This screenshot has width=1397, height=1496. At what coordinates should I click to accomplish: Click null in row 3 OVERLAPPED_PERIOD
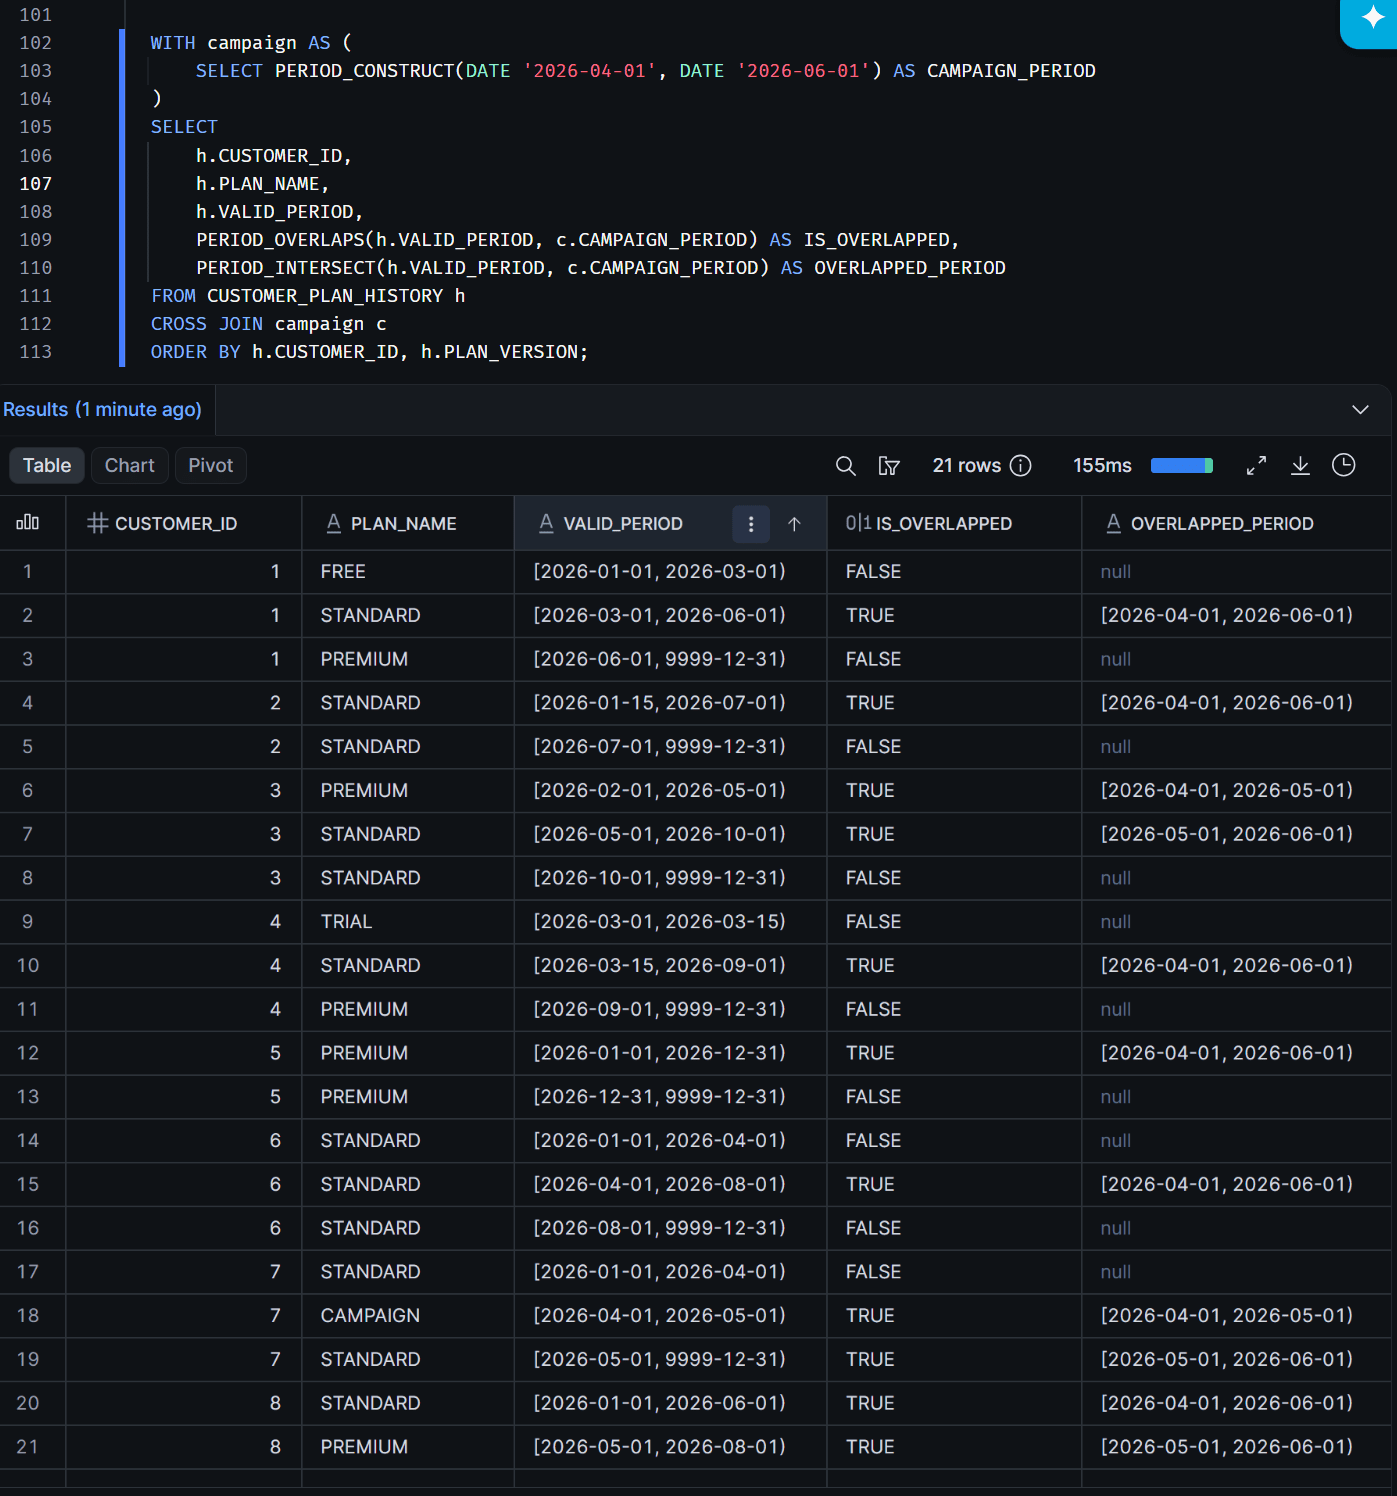coord(1116,660)
